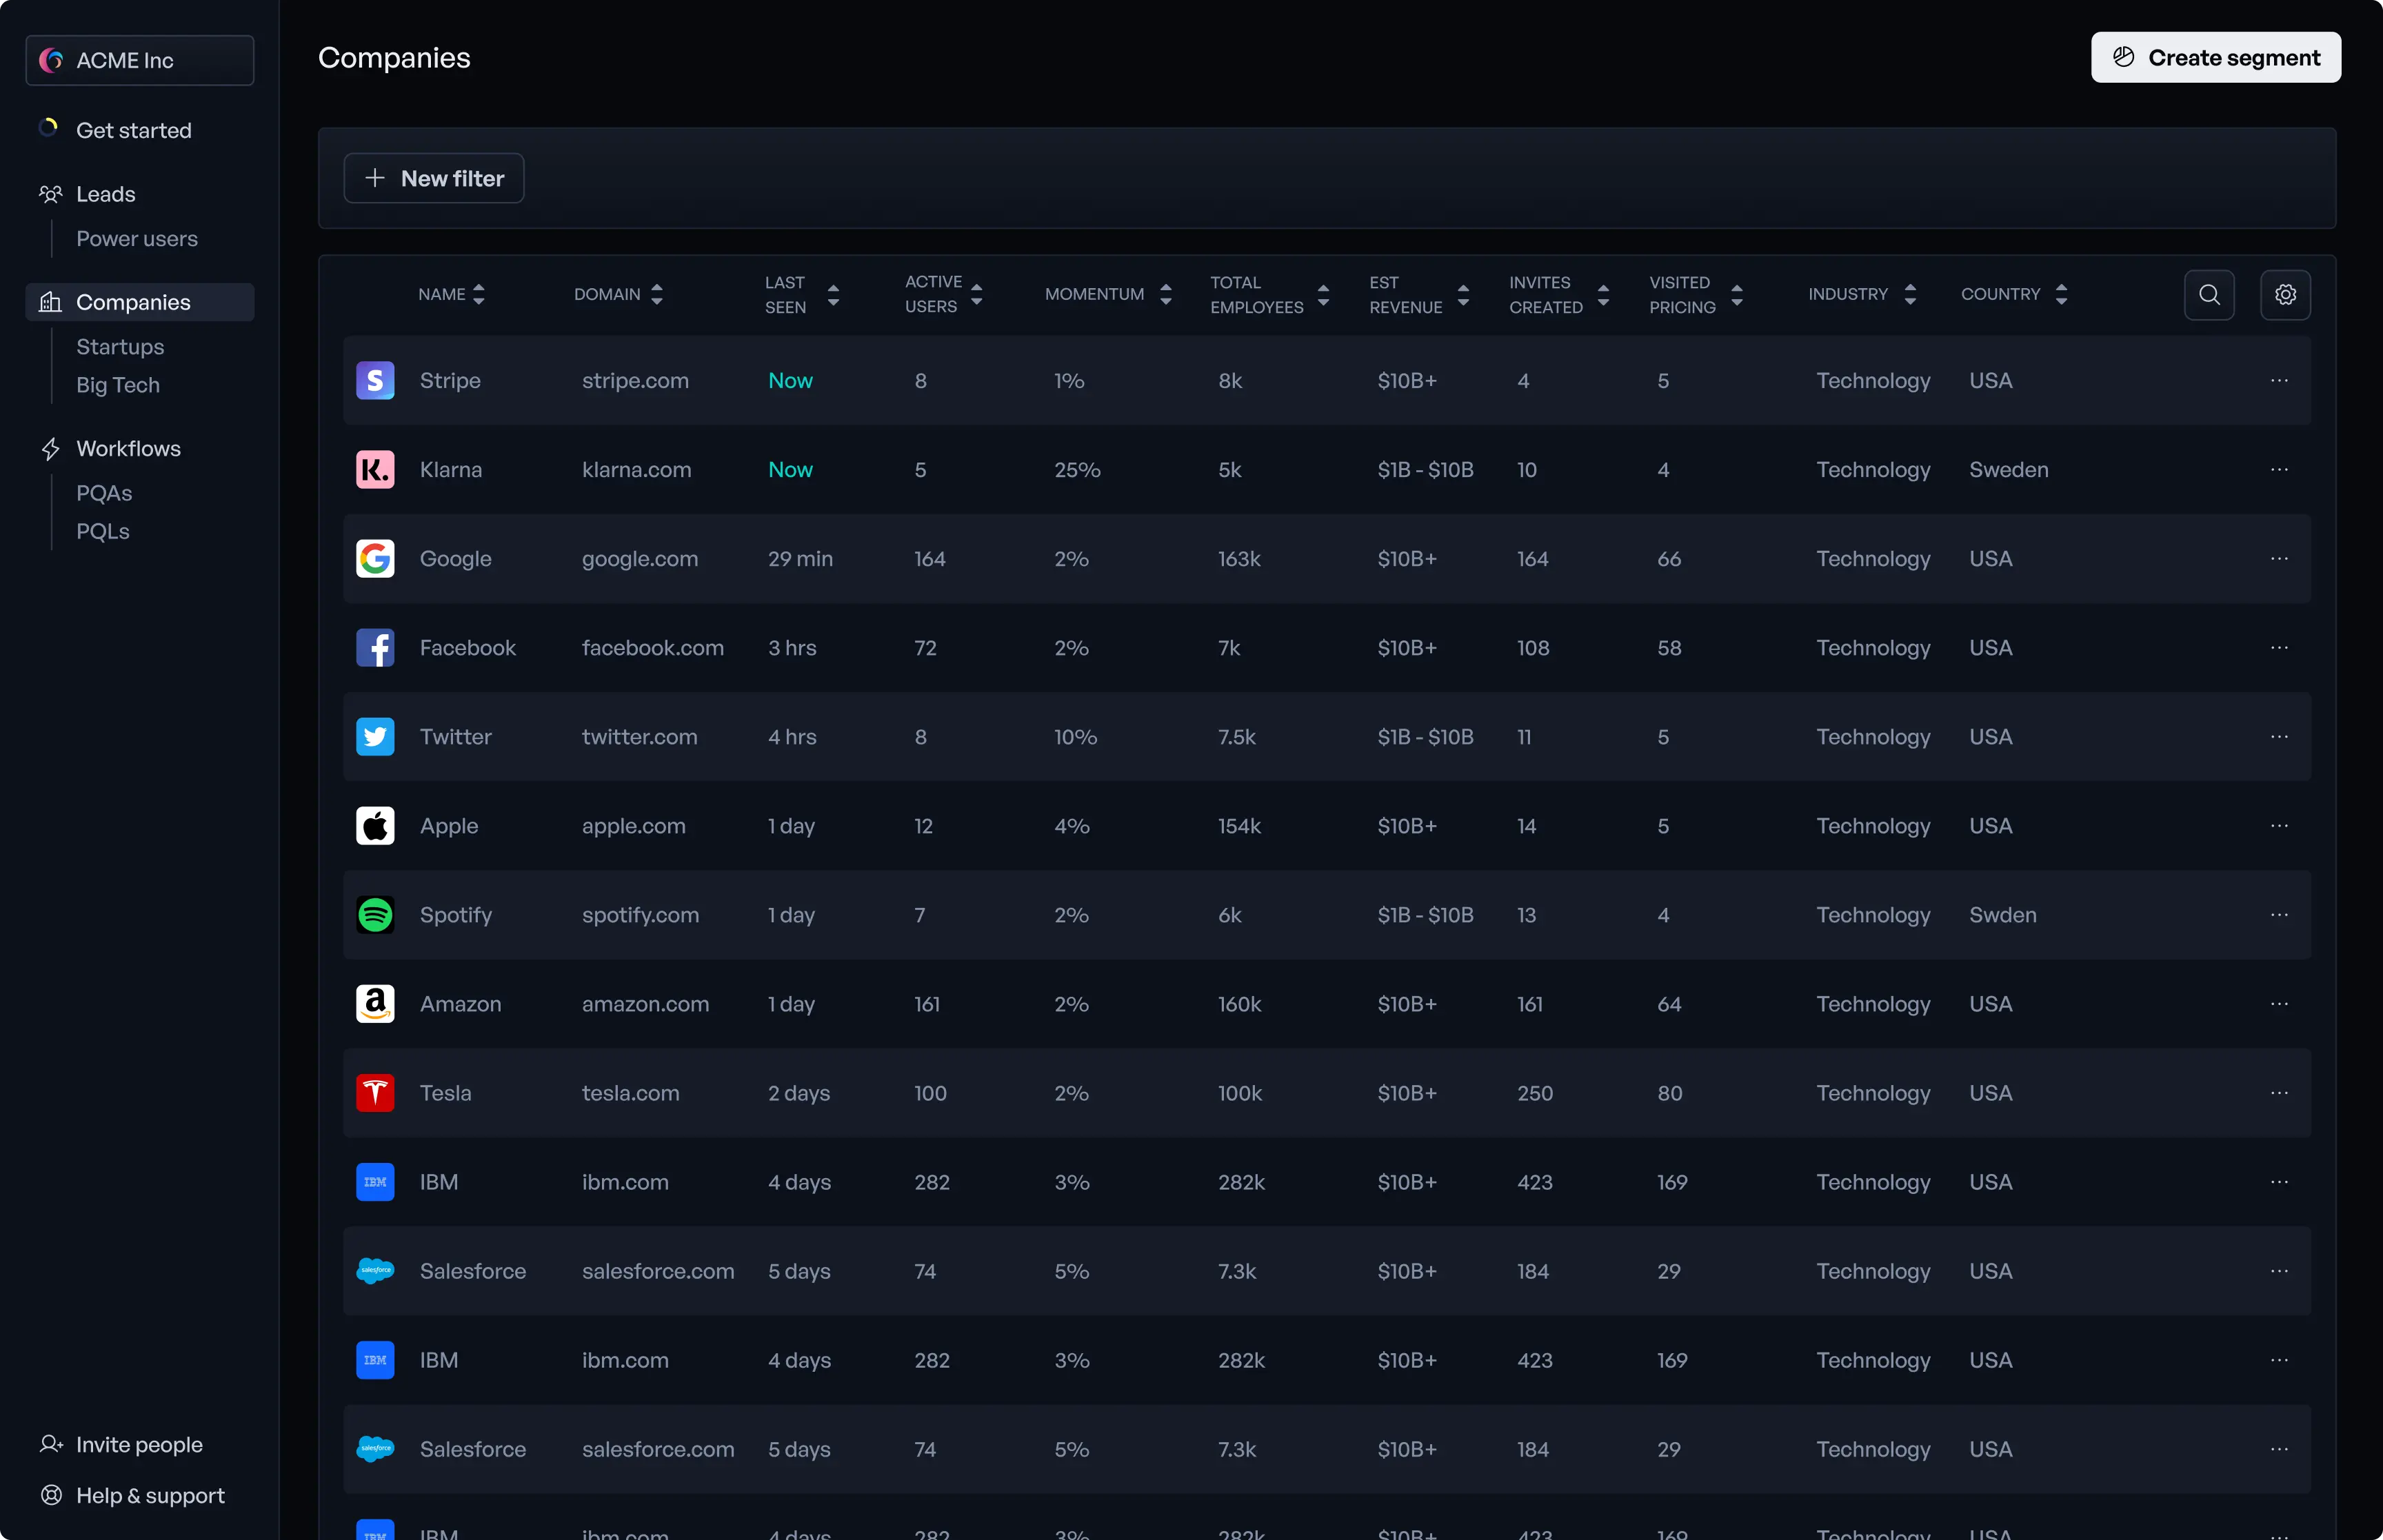The width and height of the screenshot is (2383, 1540).
Task: Open more options for Klarna row
Action: click(2279, 470)
